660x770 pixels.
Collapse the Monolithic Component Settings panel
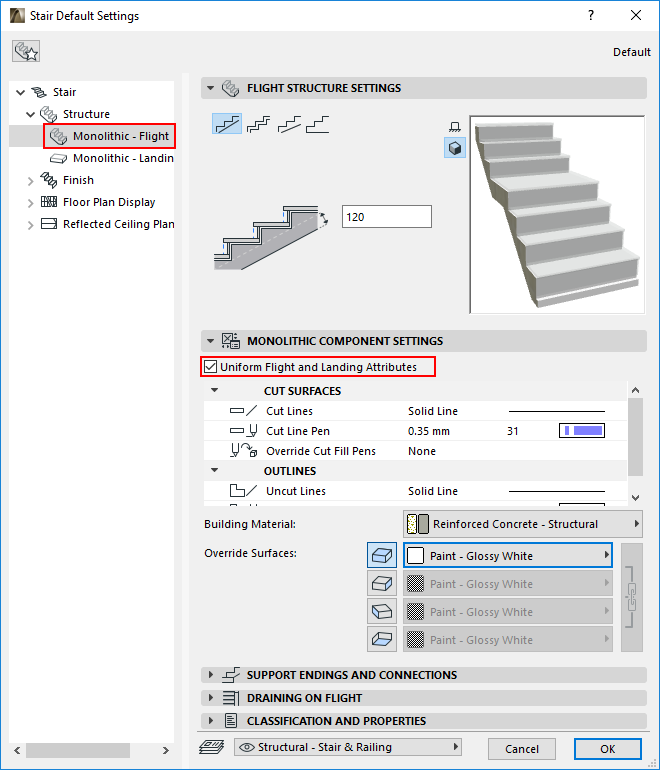pyautogui.click(x=211, y=340)
